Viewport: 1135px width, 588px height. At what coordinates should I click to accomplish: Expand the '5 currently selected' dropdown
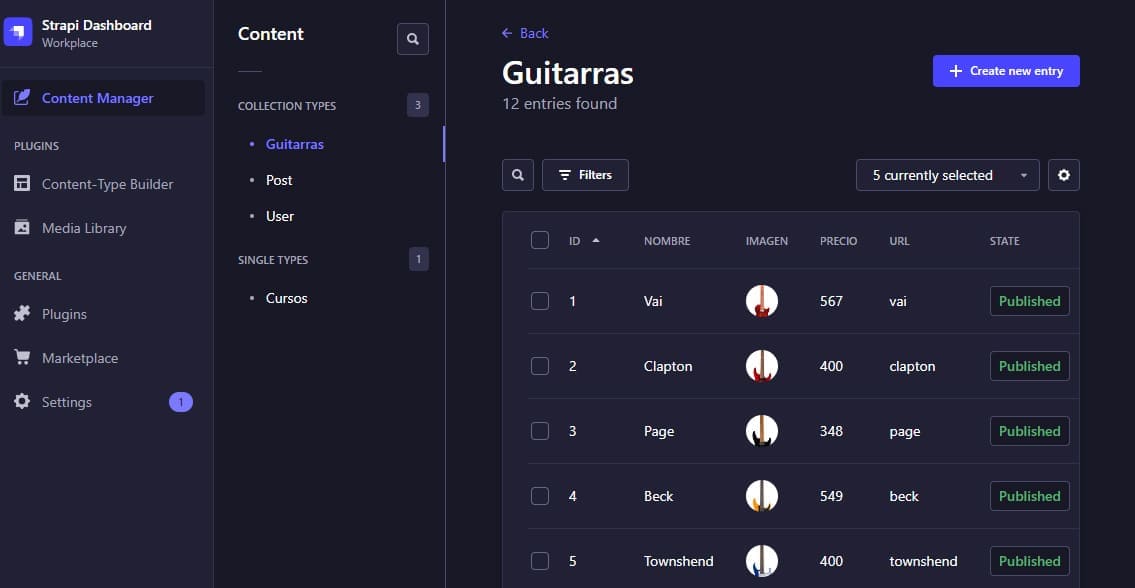tap(947, 175)
